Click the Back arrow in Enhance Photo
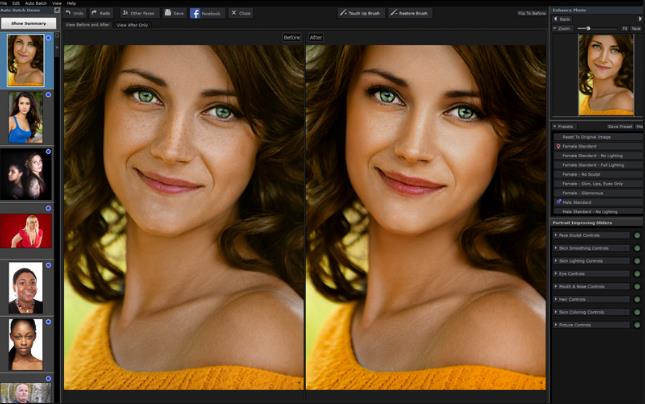 coord(556,19)
